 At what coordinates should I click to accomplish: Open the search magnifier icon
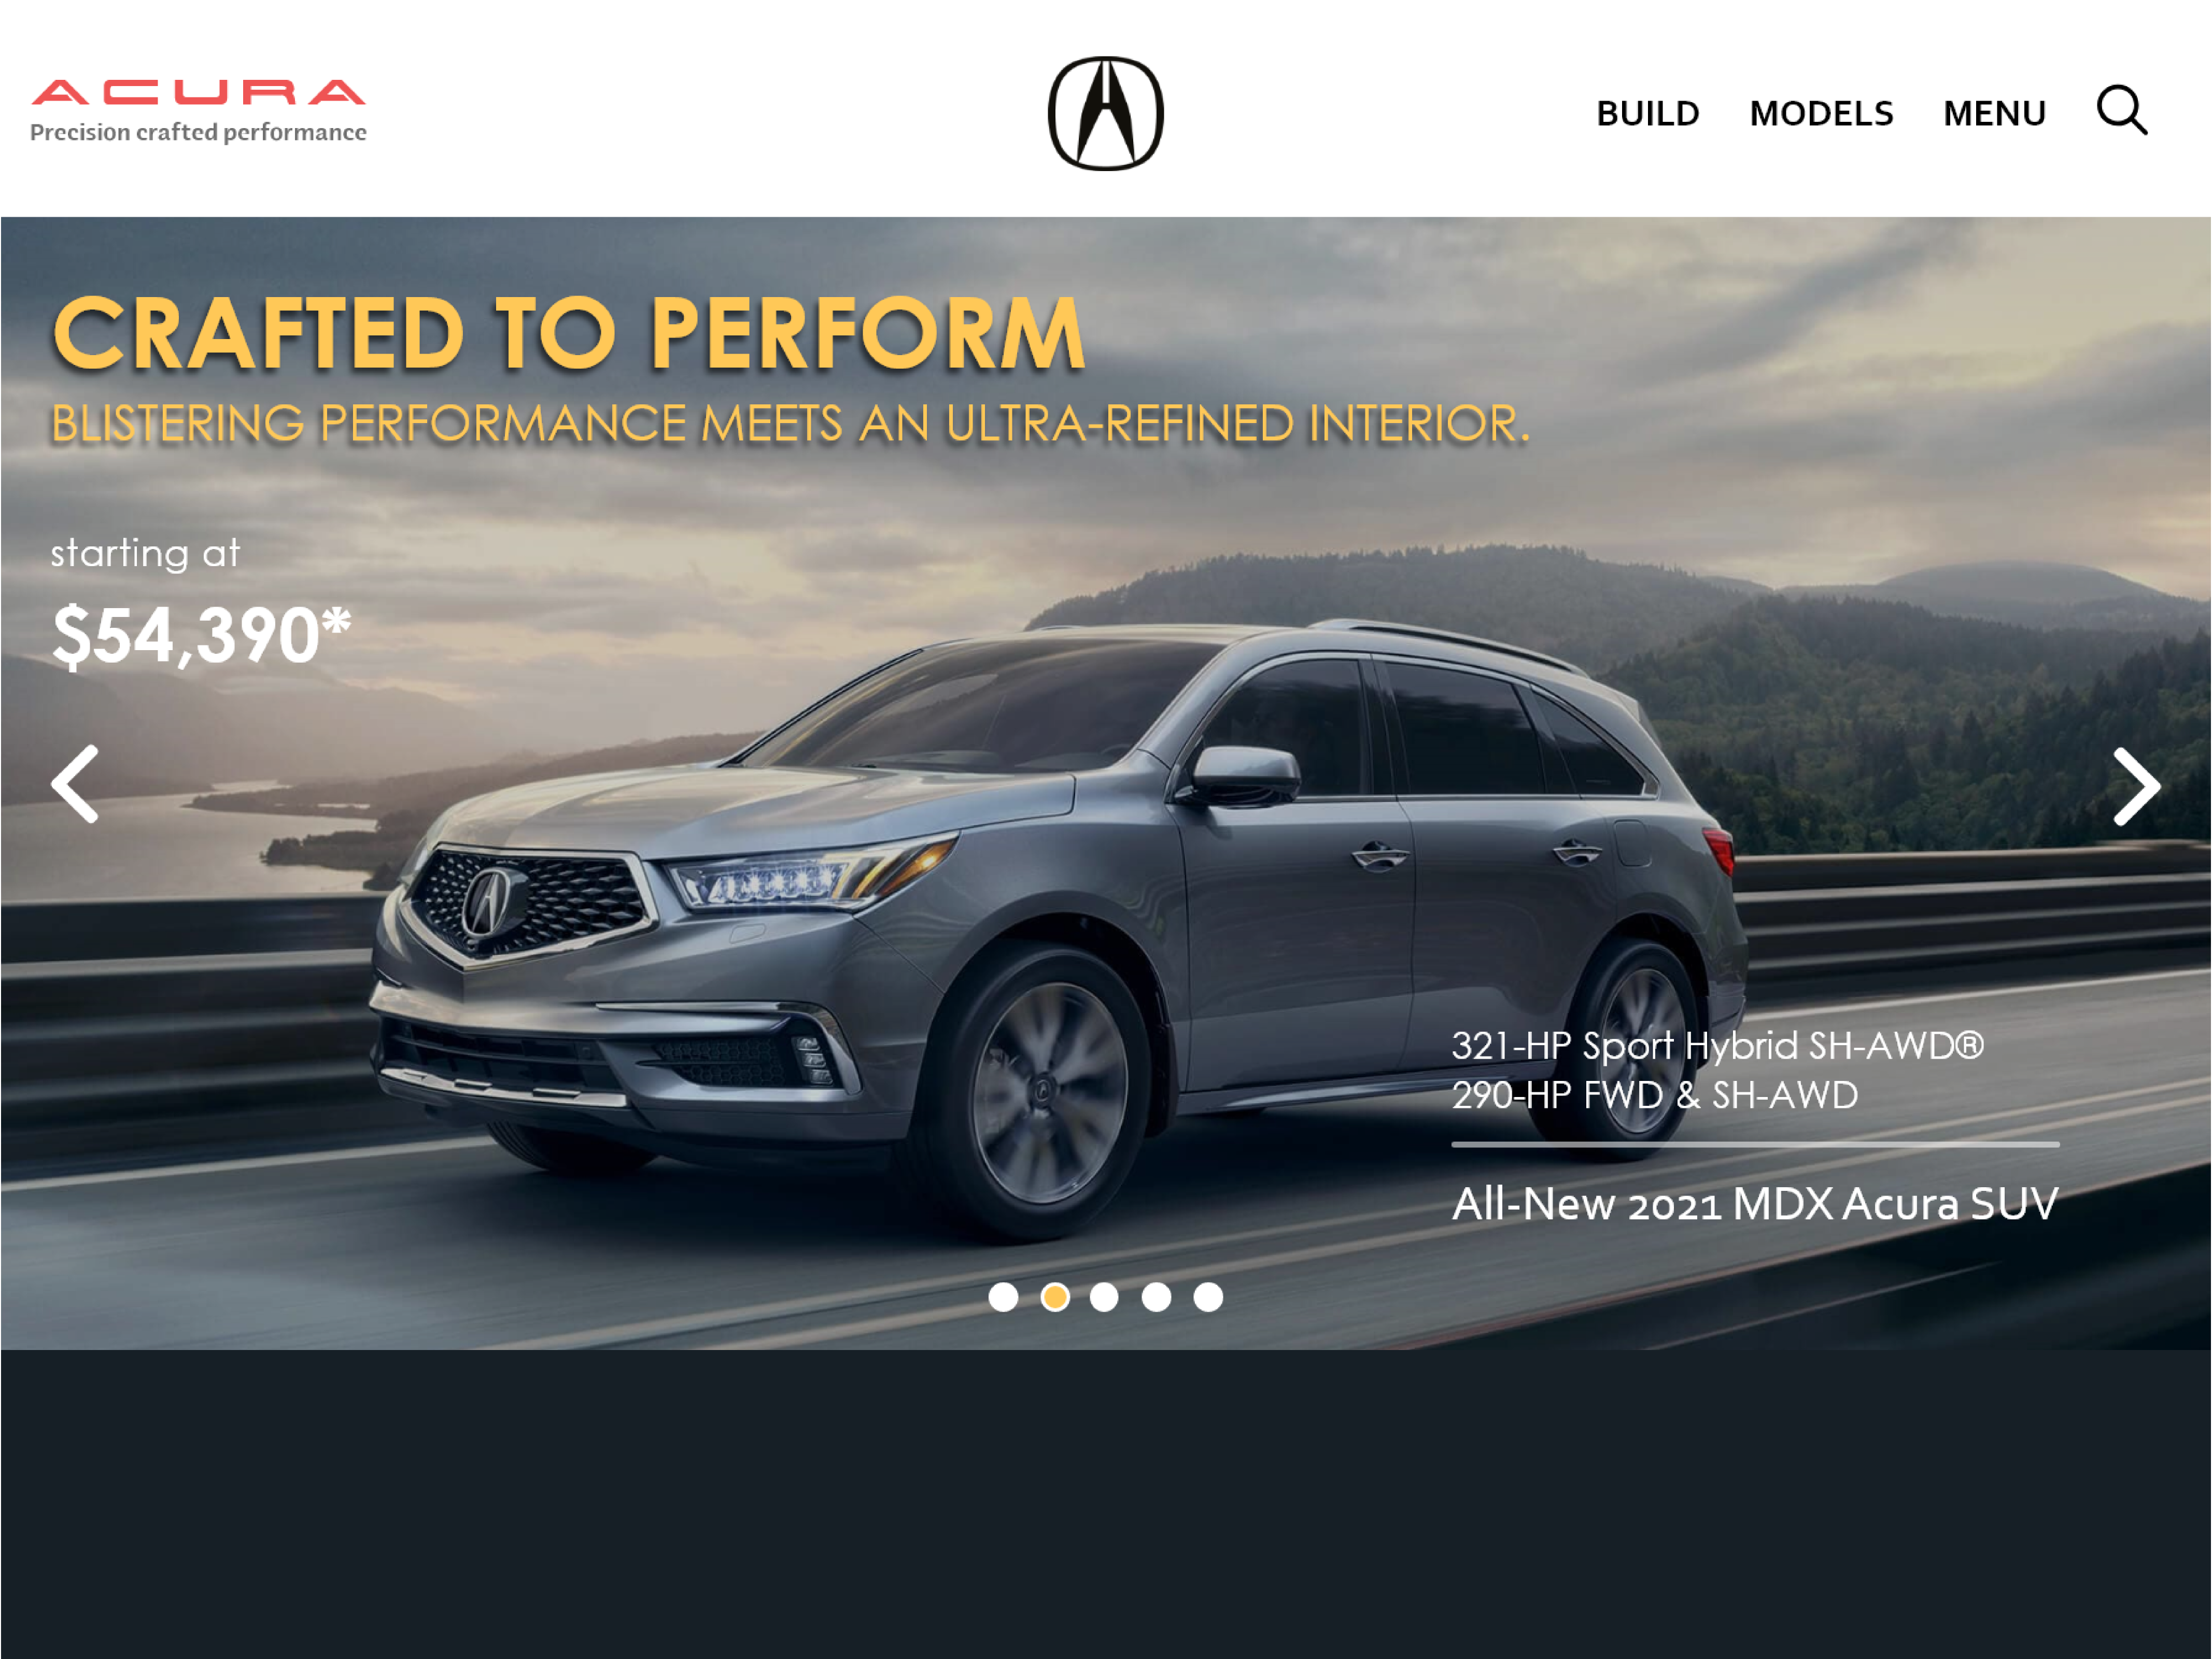pos(2122,110)
